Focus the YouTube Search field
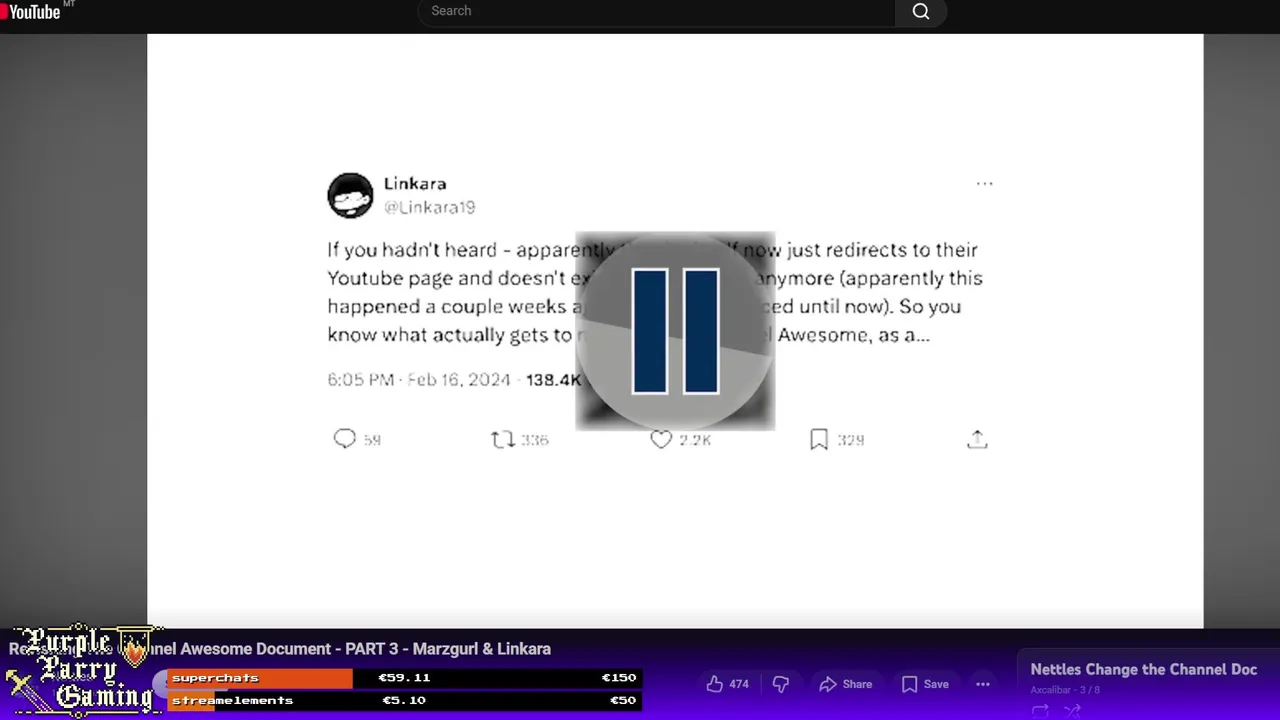This screenshot has height=720, width=1280. pos(657,11)
